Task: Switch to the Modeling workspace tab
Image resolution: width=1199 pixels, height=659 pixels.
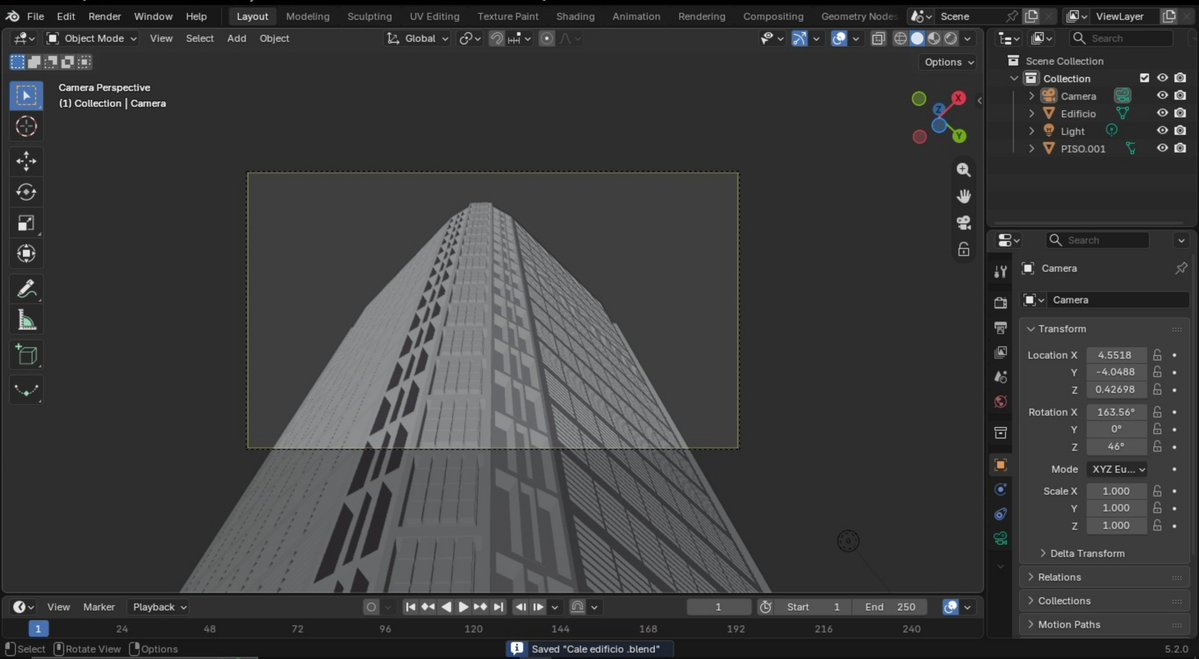Action: click(x=307, y=16)
